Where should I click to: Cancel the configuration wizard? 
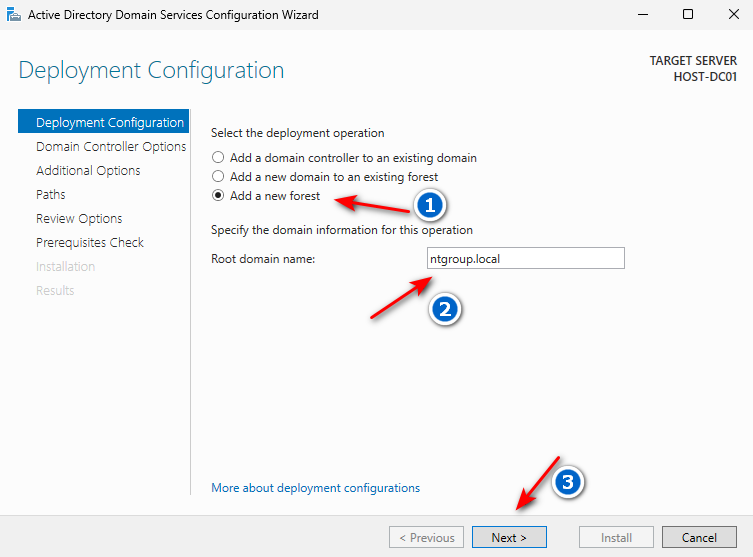point(699,537)
